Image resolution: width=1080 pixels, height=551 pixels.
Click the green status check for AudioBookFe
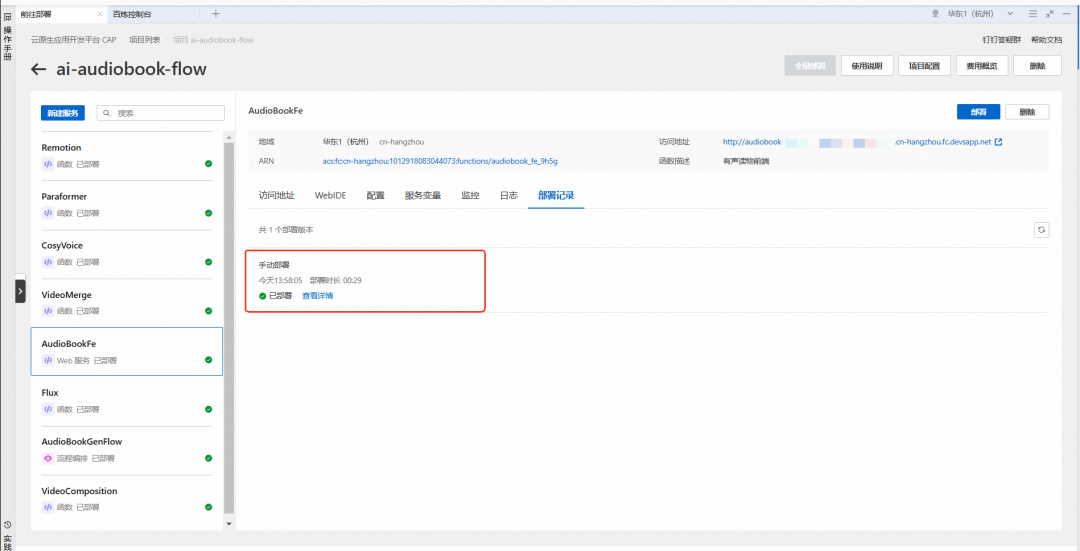[x=208, y=360]
